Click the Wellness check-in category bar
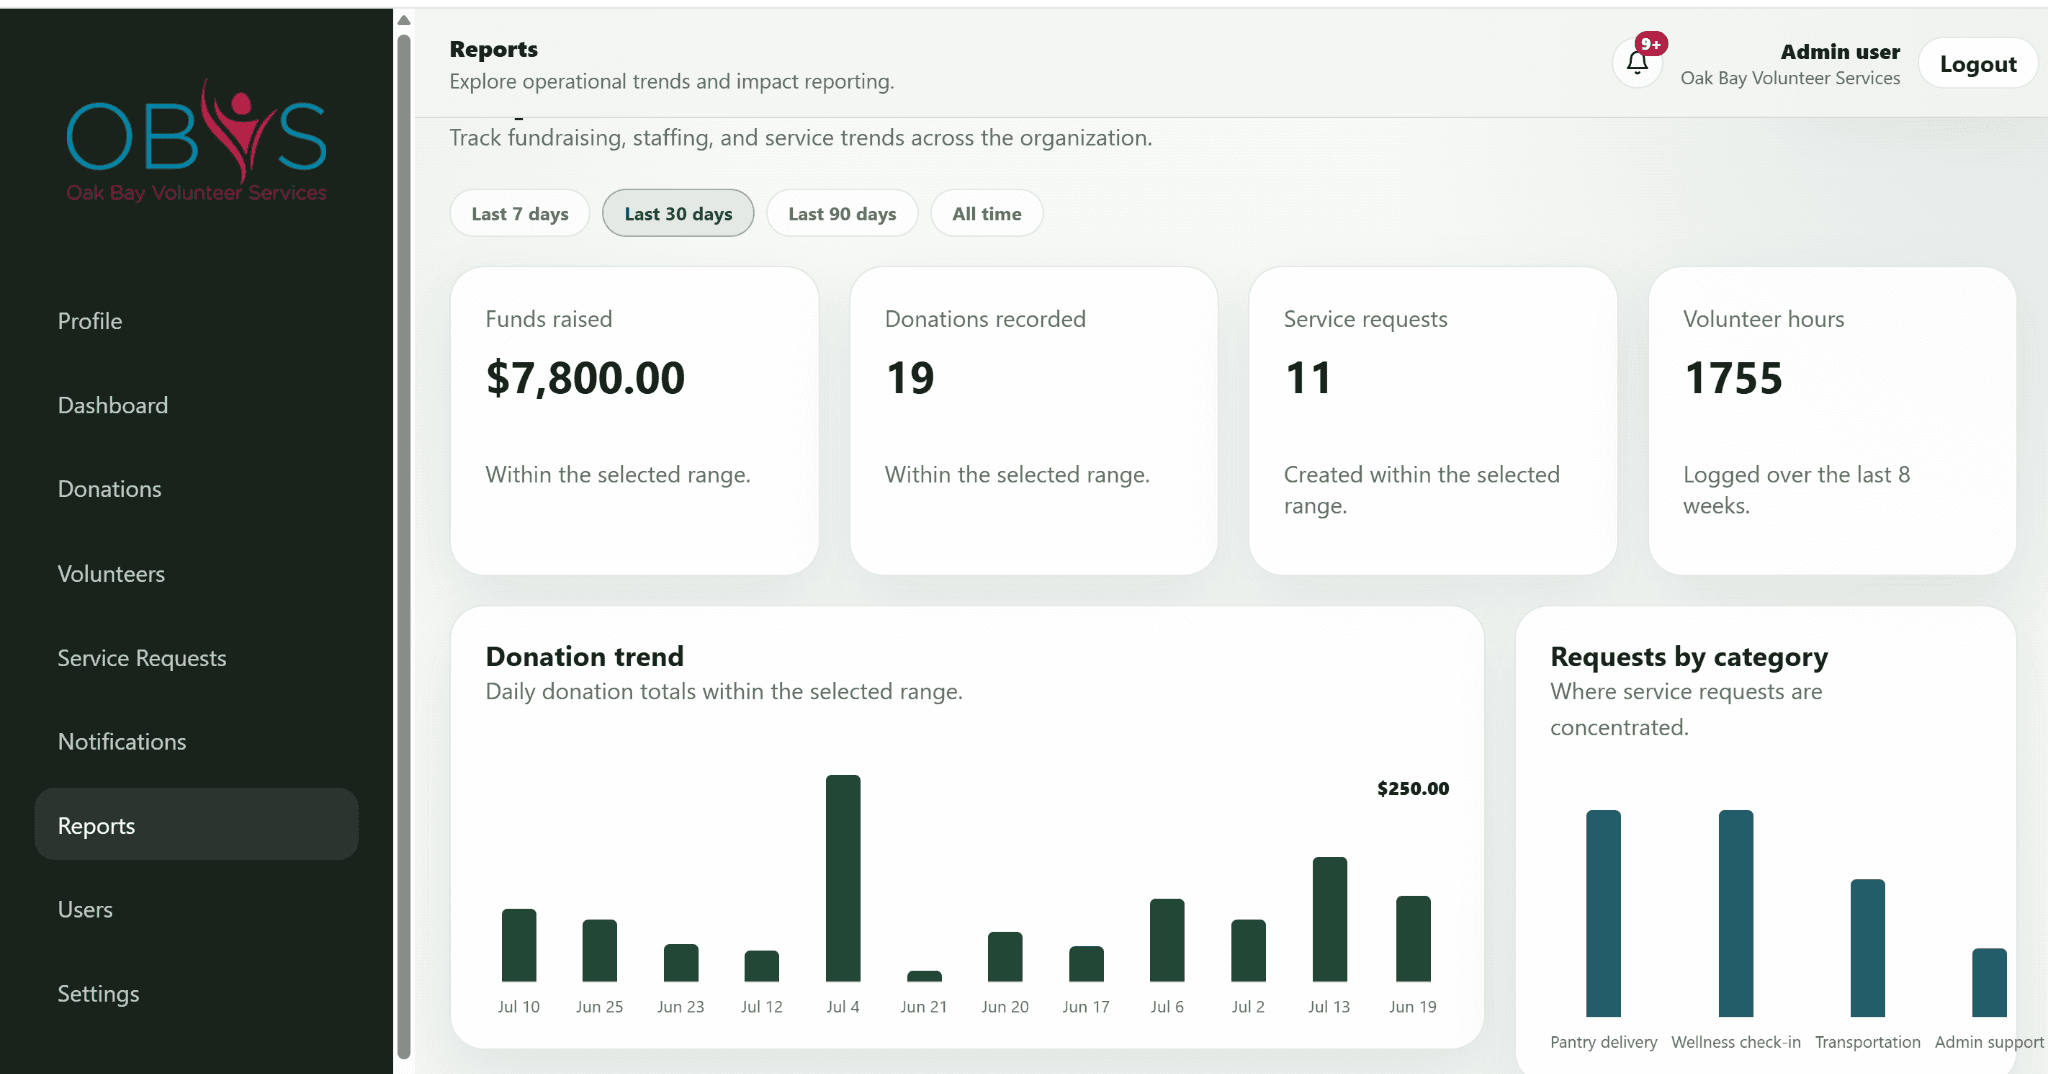Viewport: 2048px width, 1074px height. coord(1736,913)
